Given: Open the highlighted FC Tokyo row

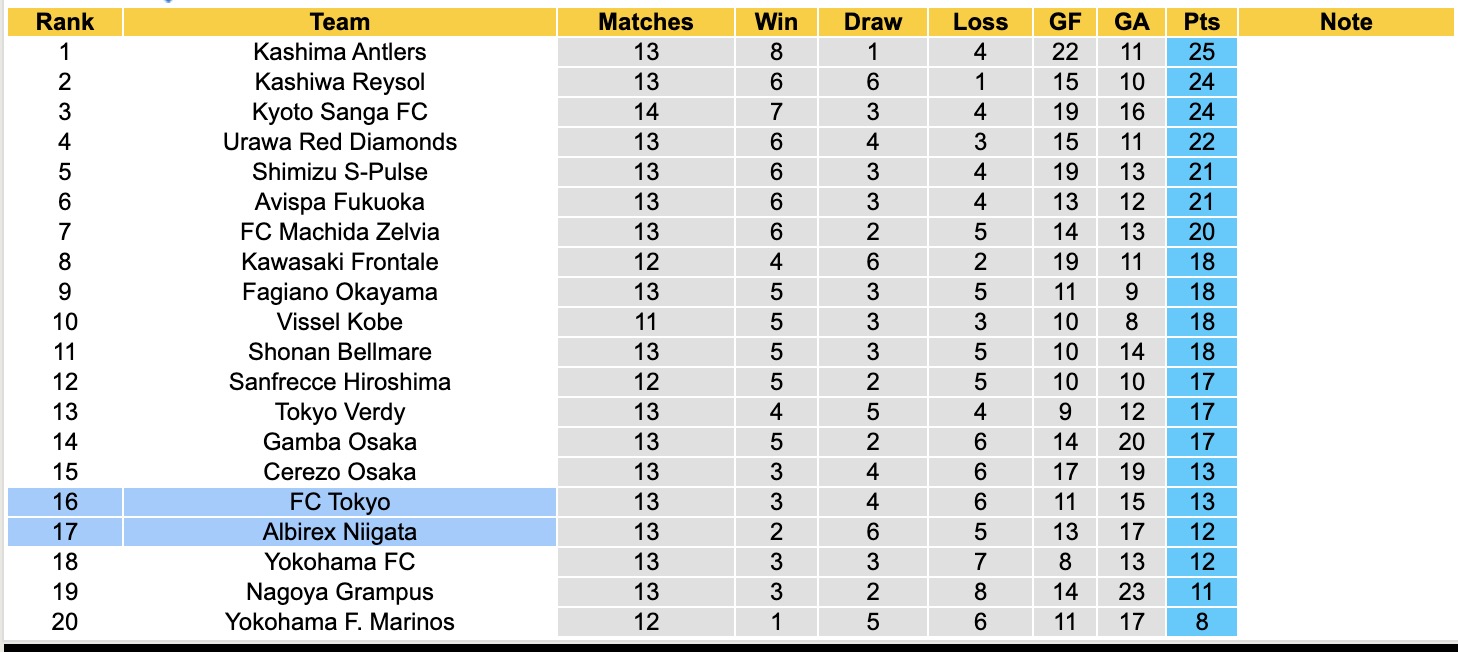Looking at the screenshot, I should point(340,502).
